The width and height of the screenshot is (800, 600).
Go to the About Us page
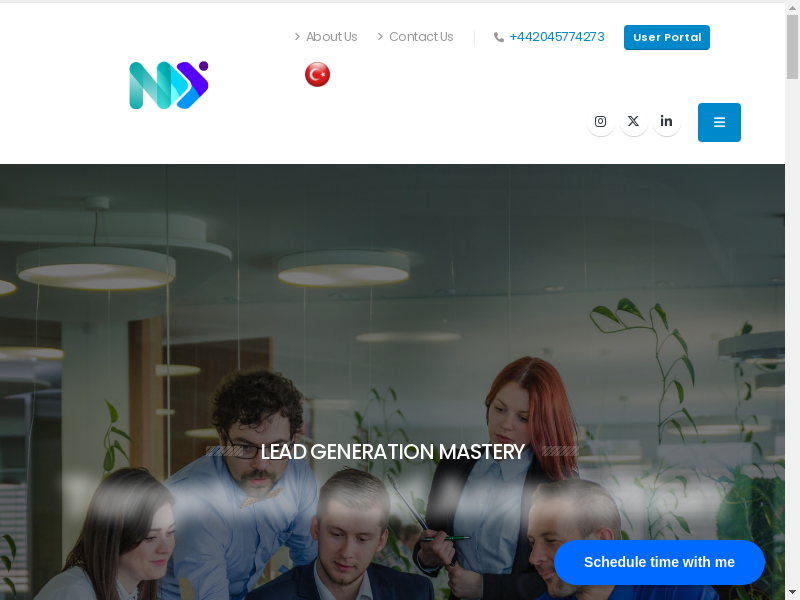[x=332, y=37]
